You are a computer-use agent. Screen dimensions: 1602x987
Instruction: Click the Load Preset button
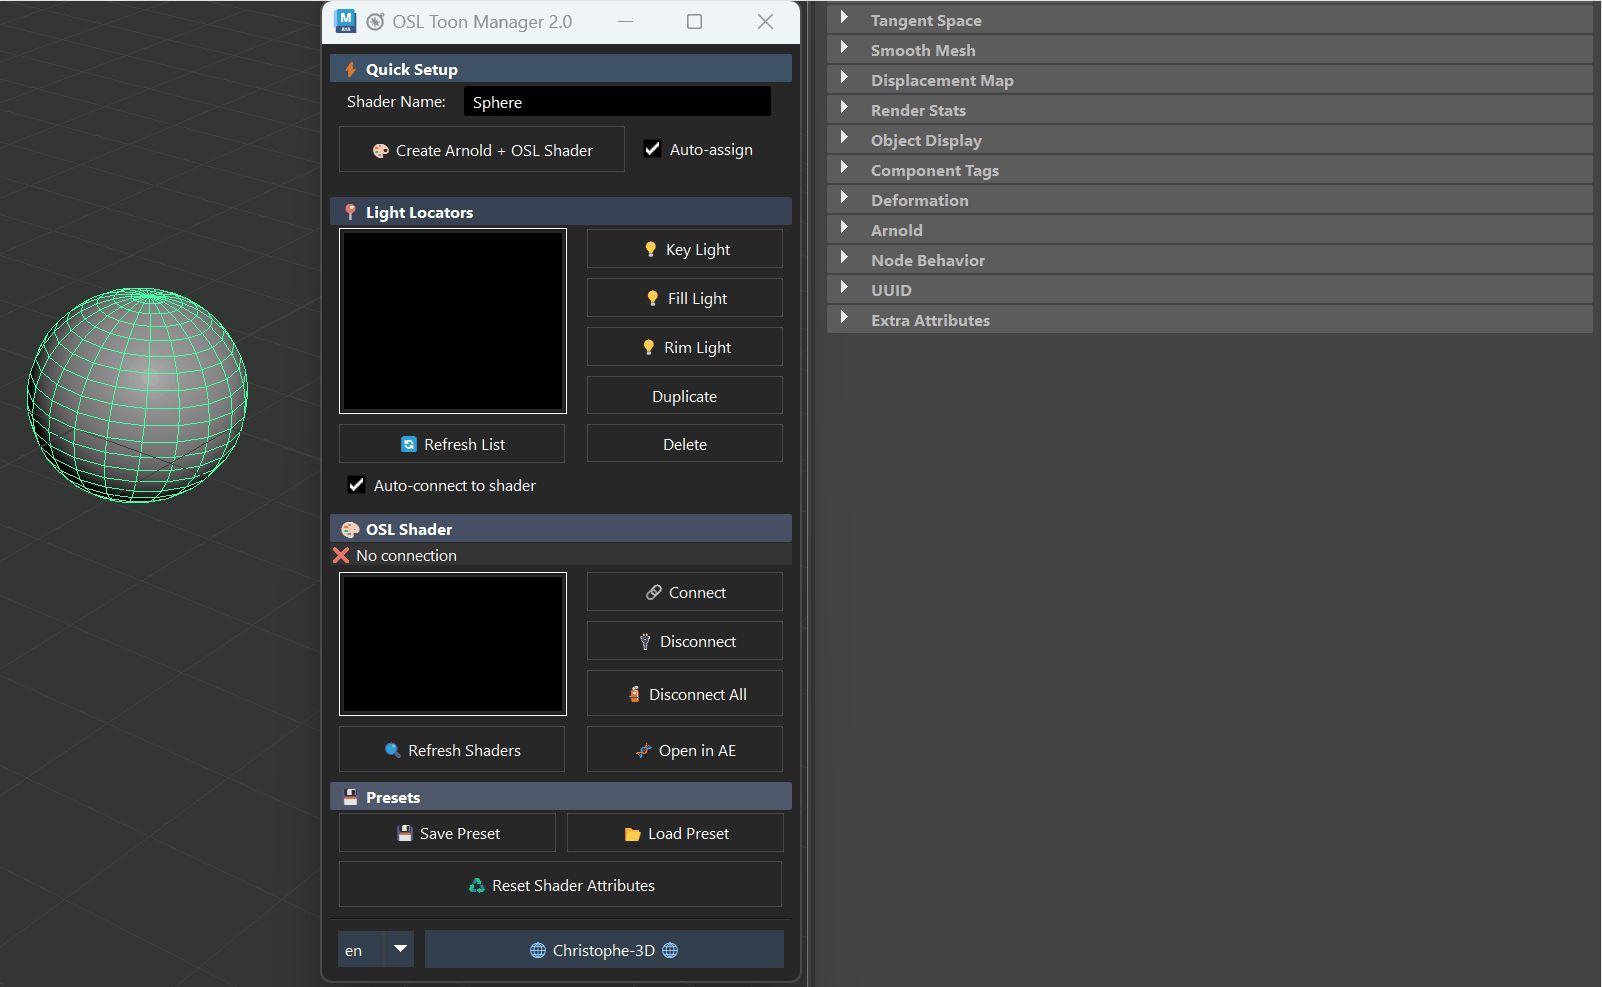point(675,833)
